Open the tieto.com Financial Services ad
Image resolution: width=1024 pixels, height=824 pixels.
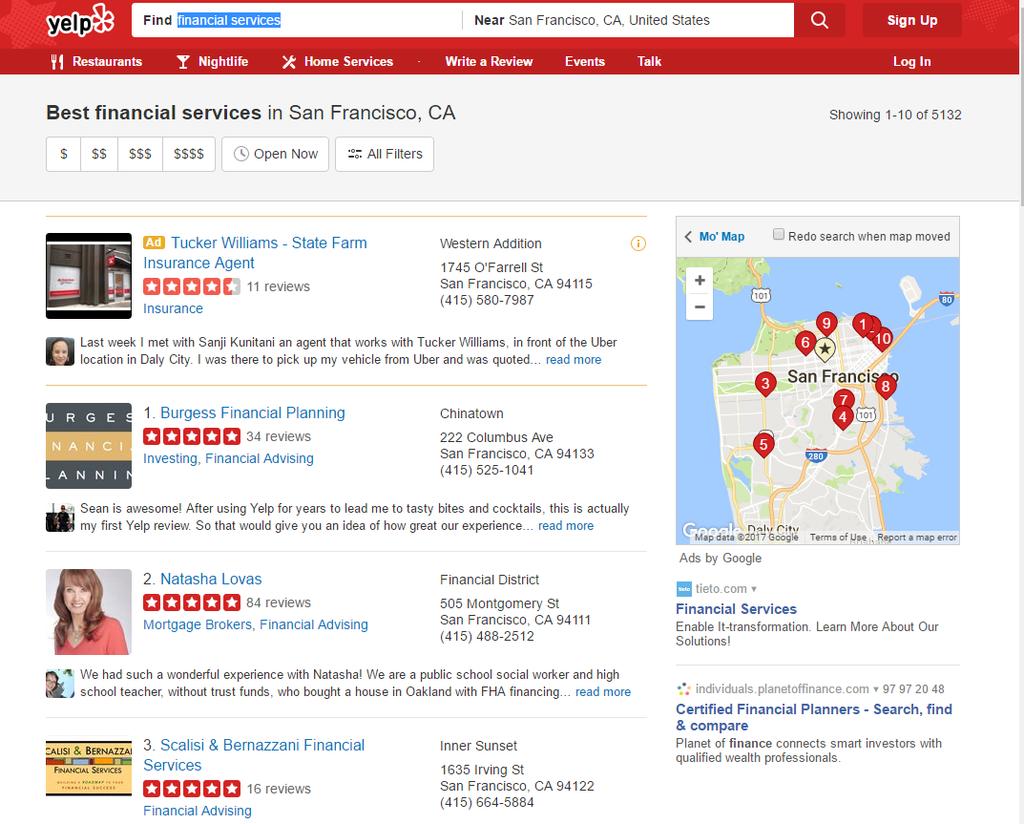point(736,609)
